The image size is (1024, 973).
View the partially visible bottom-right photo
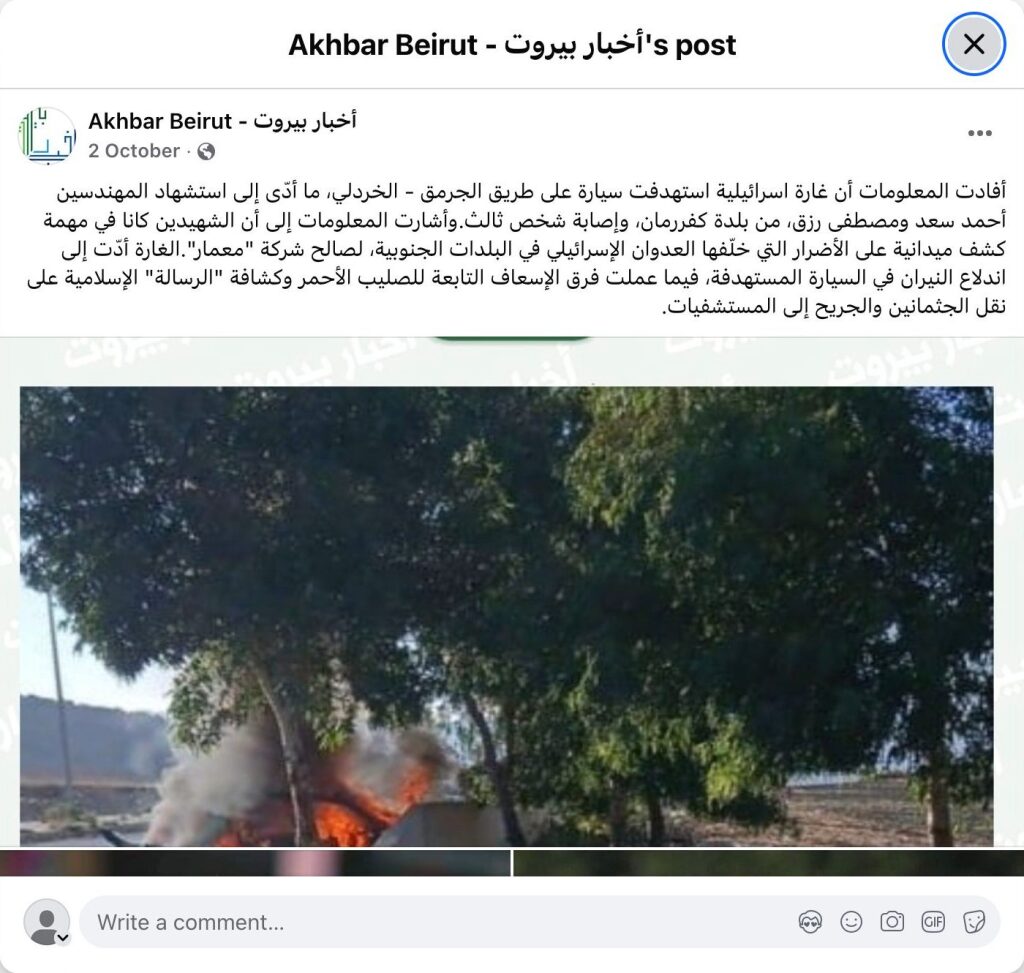[x=769, y=863]
